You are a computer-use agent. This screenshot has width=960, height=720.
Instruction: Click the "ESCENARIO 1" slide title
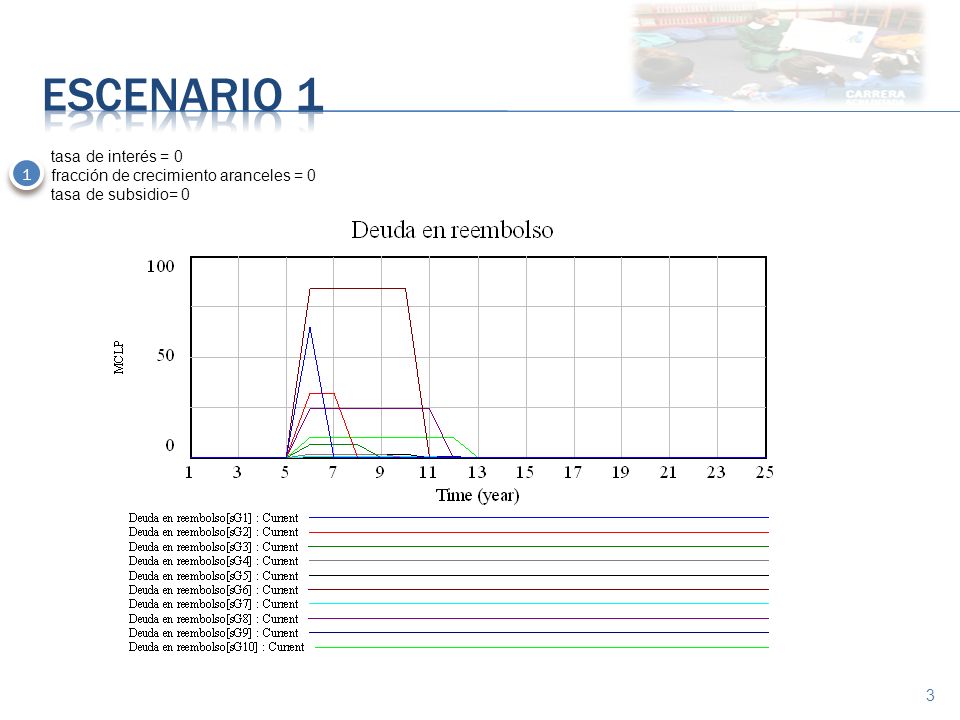(182, 96)
